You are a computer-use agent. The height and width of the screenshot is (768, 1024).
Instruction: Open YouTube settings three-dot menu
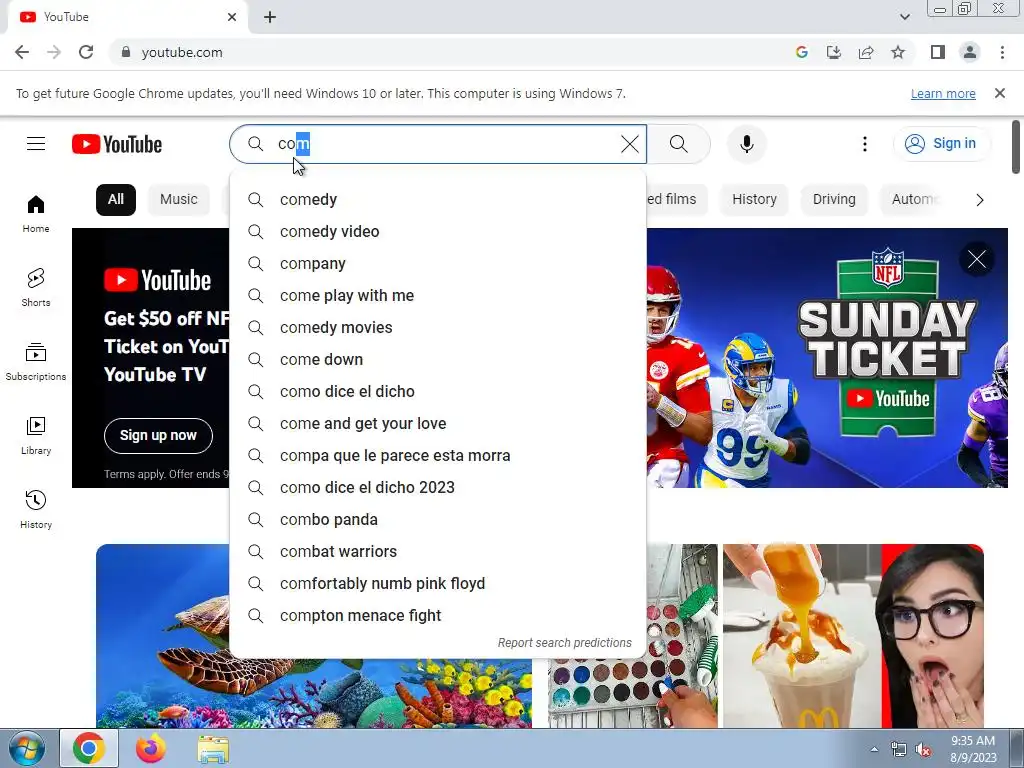[865, 144]
